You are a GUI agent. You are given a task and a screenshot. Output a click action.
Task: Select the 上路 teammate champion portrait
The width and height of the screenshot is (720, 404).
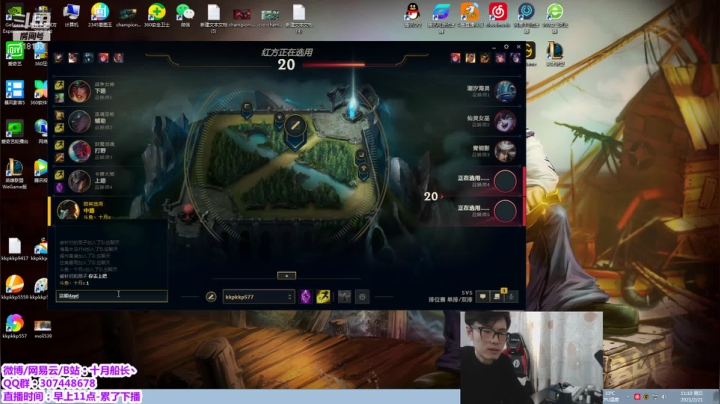tap(79, 181)
